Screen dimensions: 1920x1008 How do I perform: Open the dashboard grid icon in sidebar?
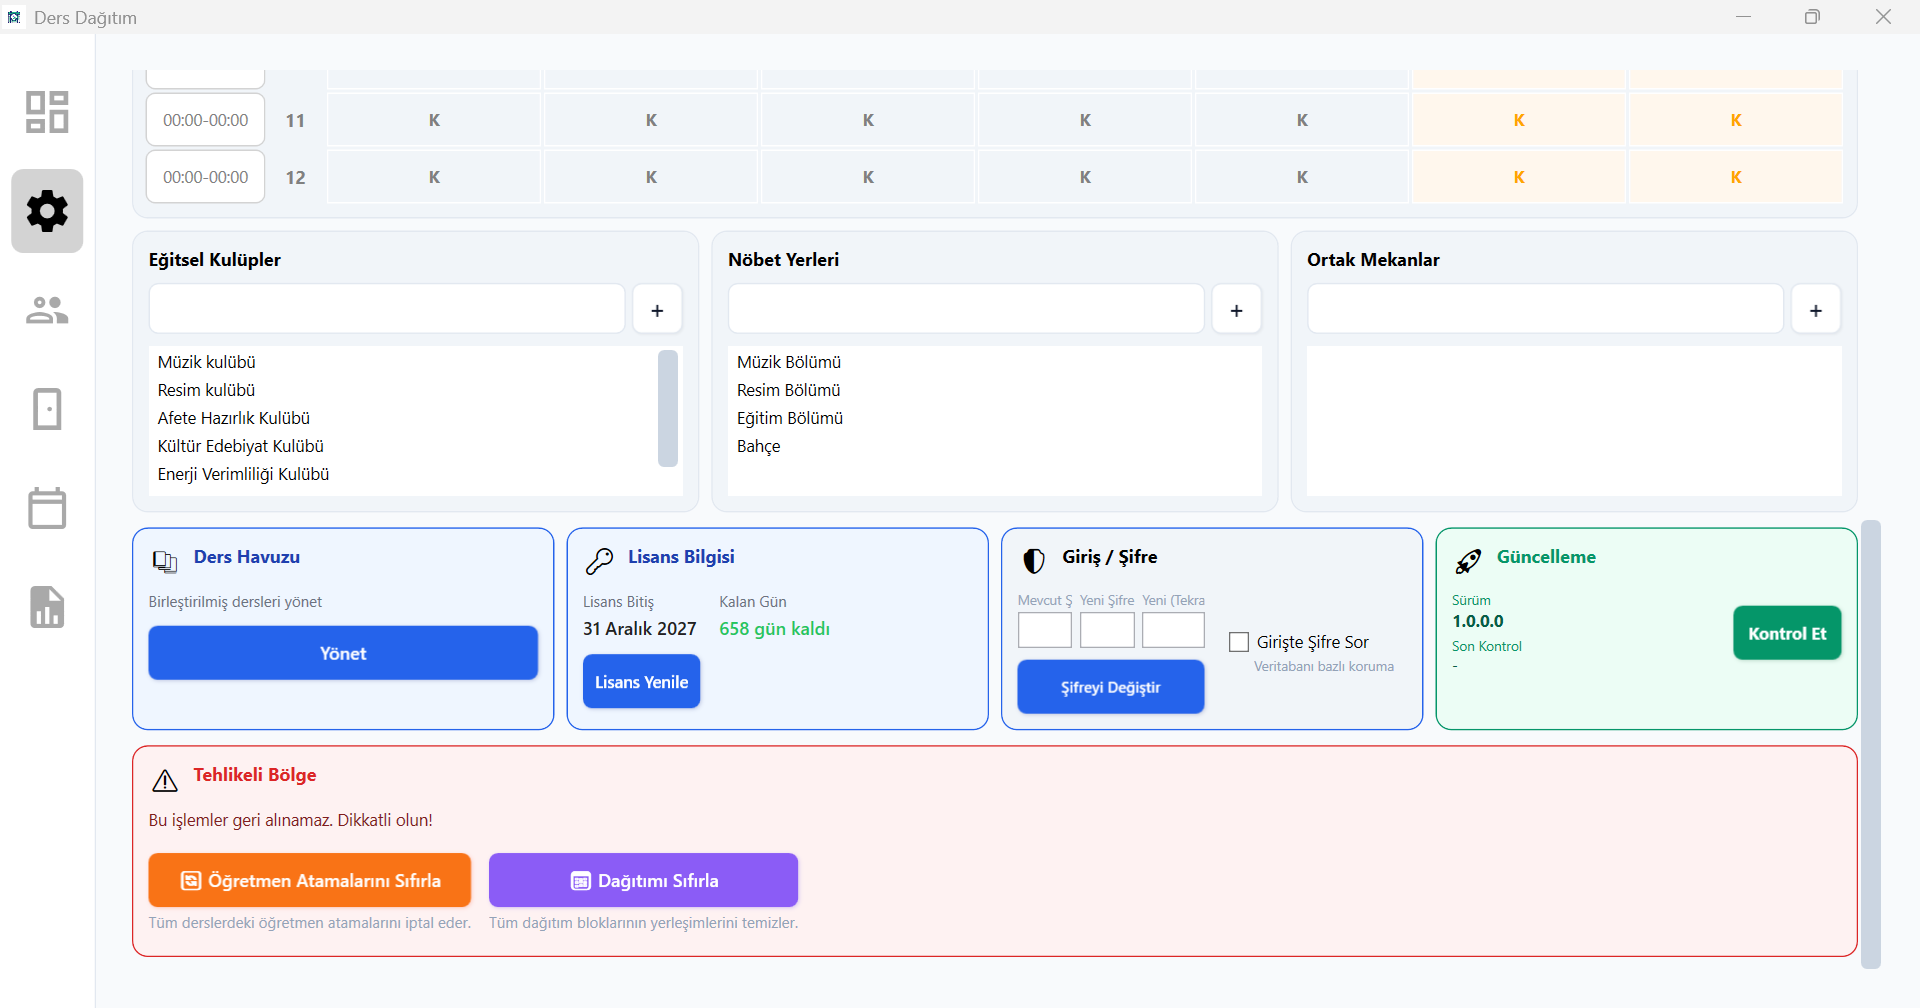pyautogui.click(x=47, y=112)
